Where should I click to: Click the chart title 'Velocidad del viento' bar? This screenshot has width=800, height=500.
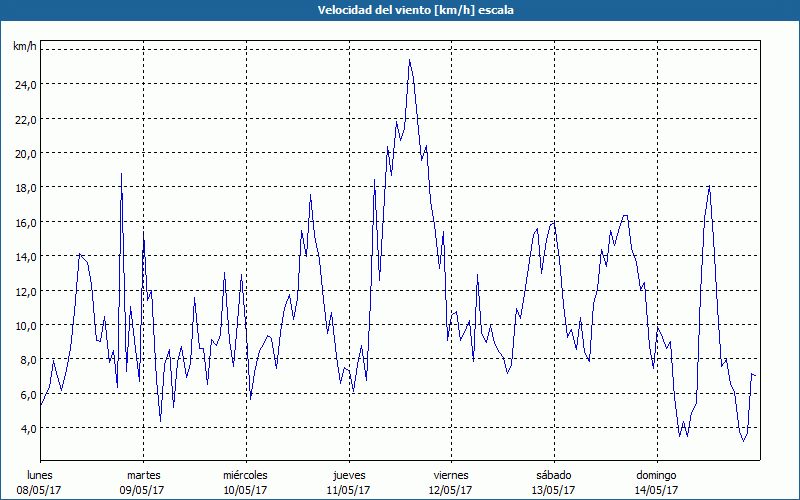click(400, 10)
